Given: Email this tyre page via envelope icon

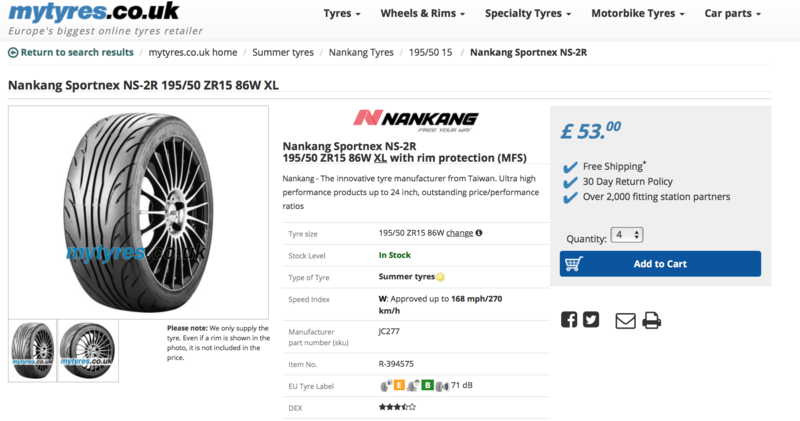Looking at the screenshot, I should [x=625, y=320].
